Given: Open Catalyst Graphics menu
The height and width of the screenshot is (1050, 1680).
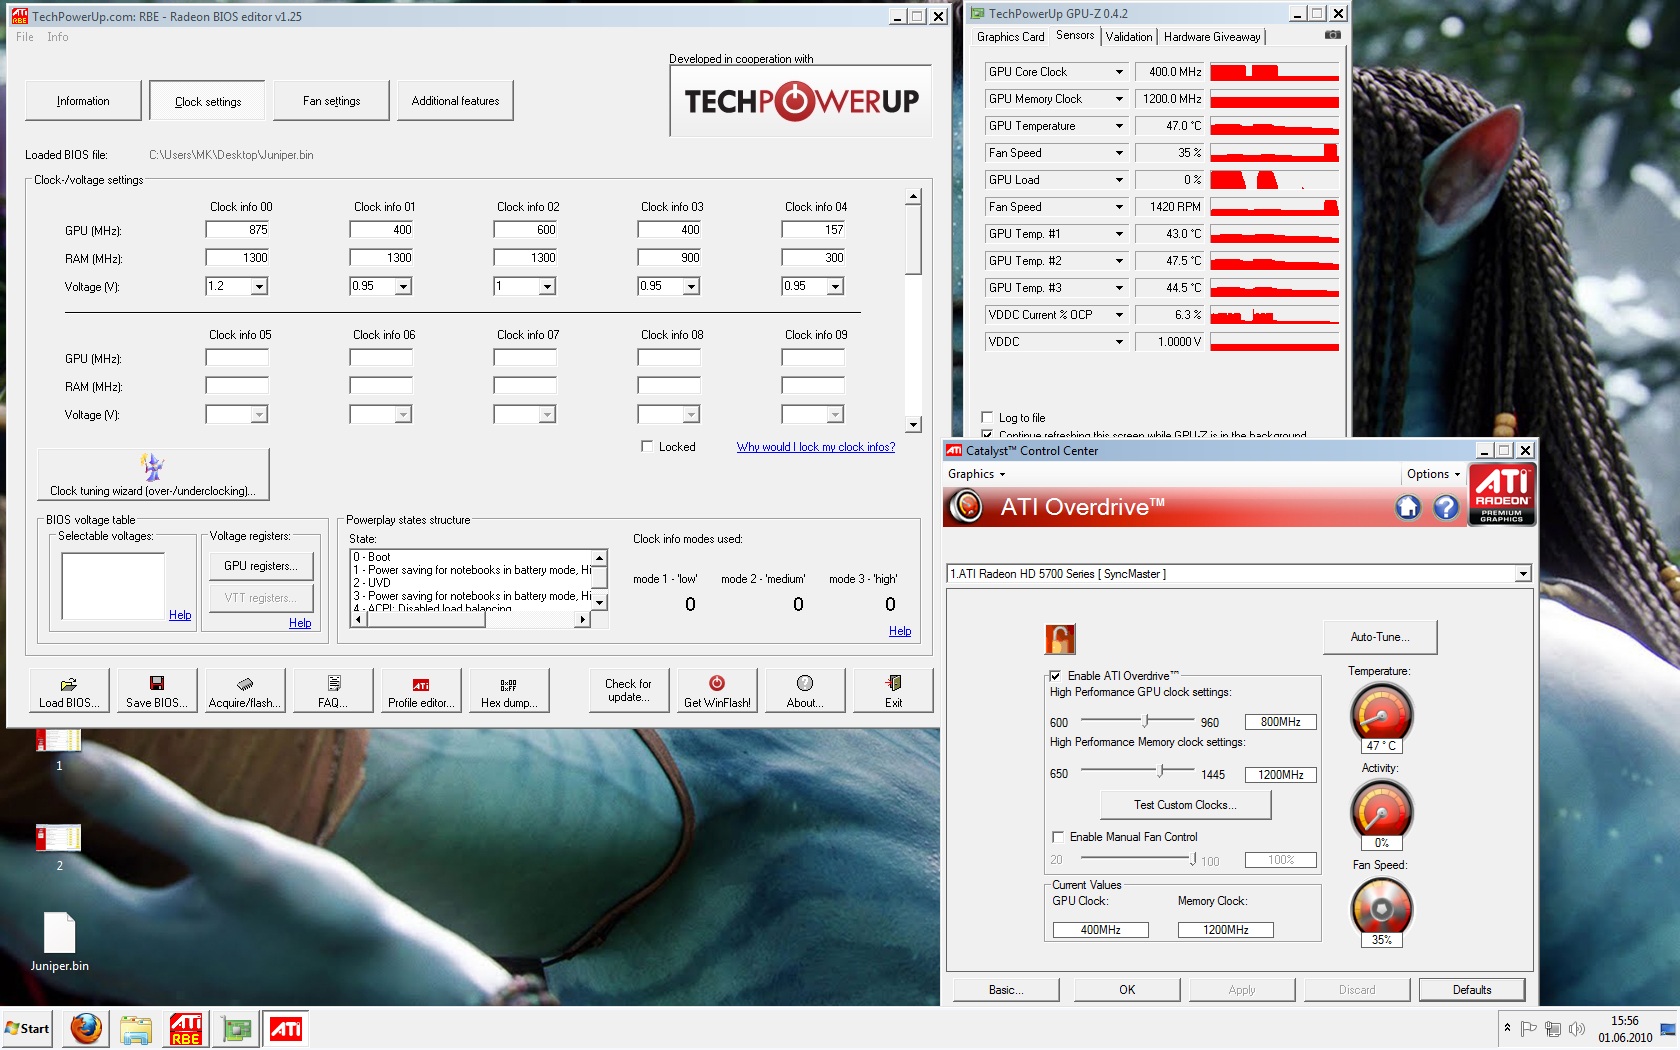Looking at the screenshot, I should tap(976, 474).
